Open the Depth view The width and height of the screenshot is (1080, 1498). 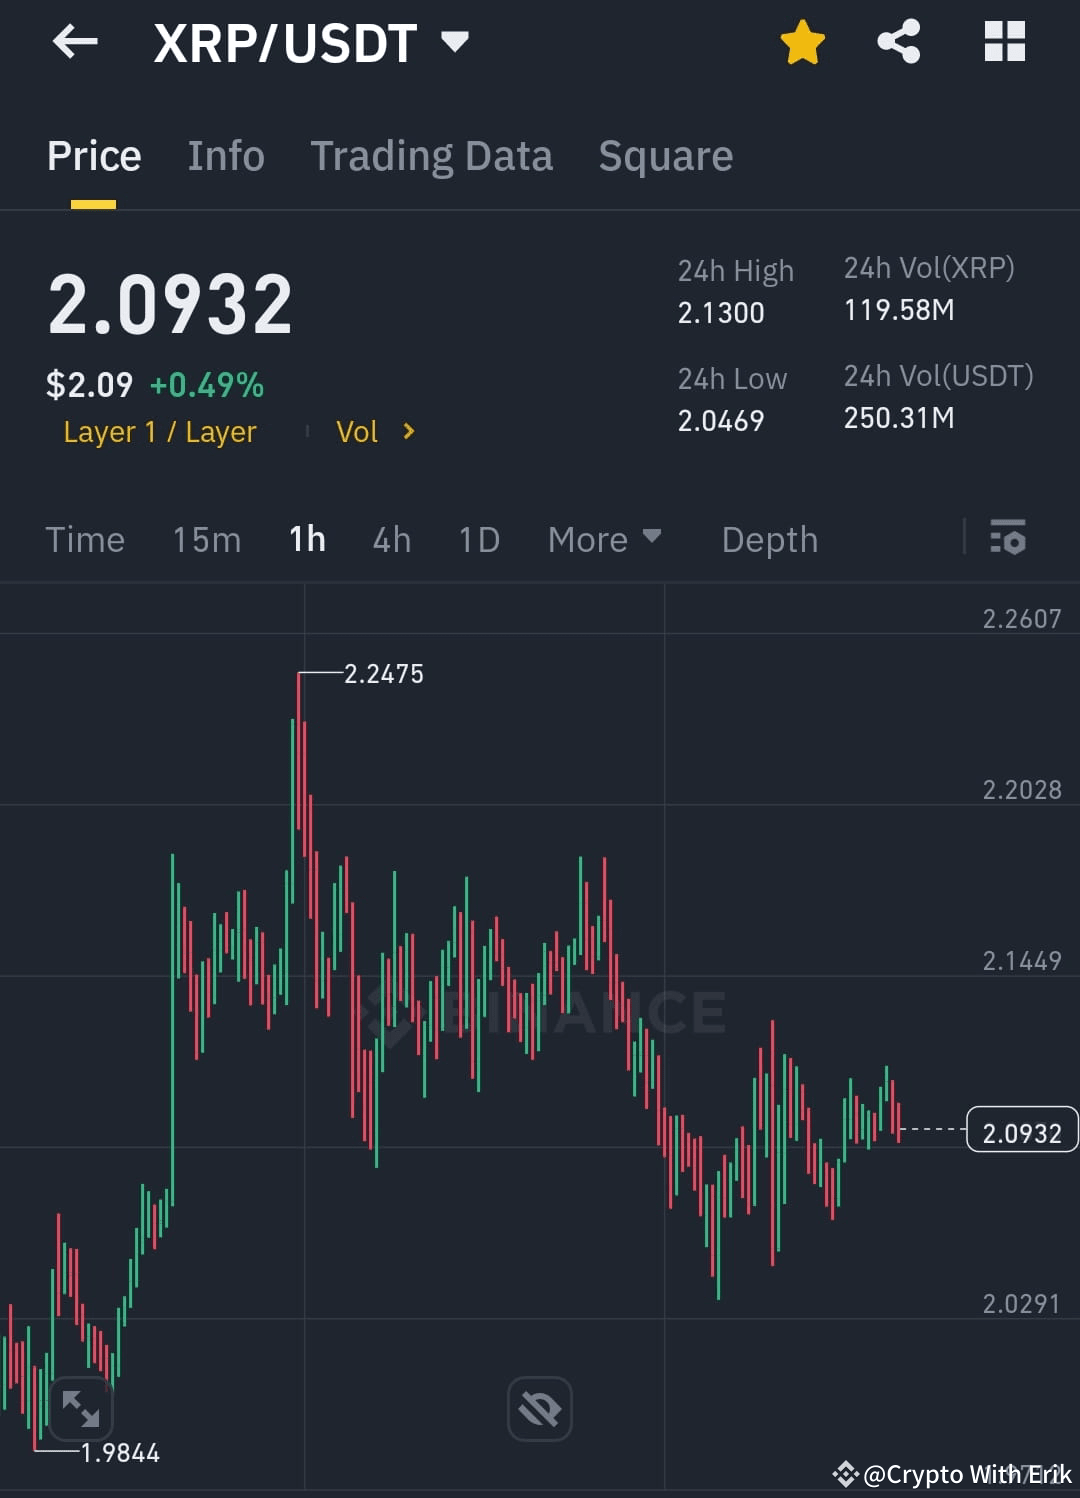(x=769, y=539)
